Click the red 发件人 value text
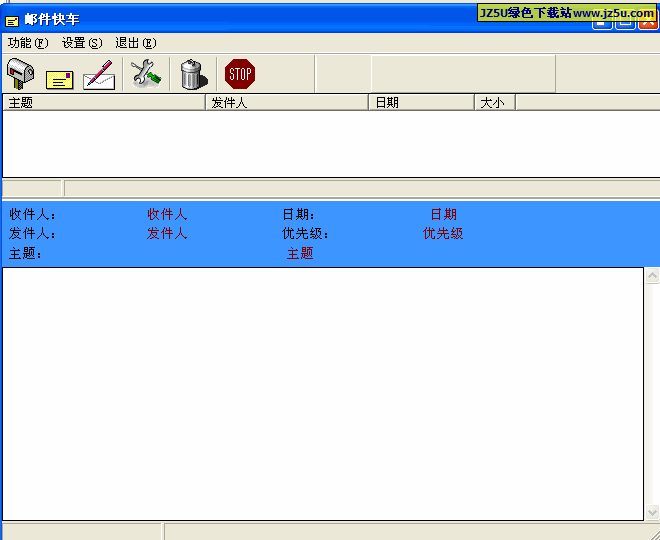 pyautogui.click(x=167, y=233)
